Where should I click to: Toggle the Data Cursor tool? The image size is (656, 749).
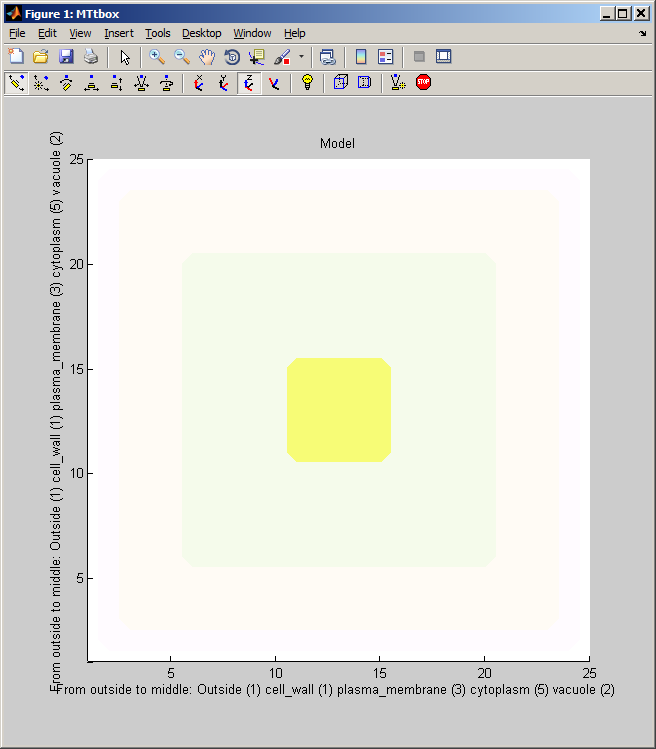[x=257, y=57]
